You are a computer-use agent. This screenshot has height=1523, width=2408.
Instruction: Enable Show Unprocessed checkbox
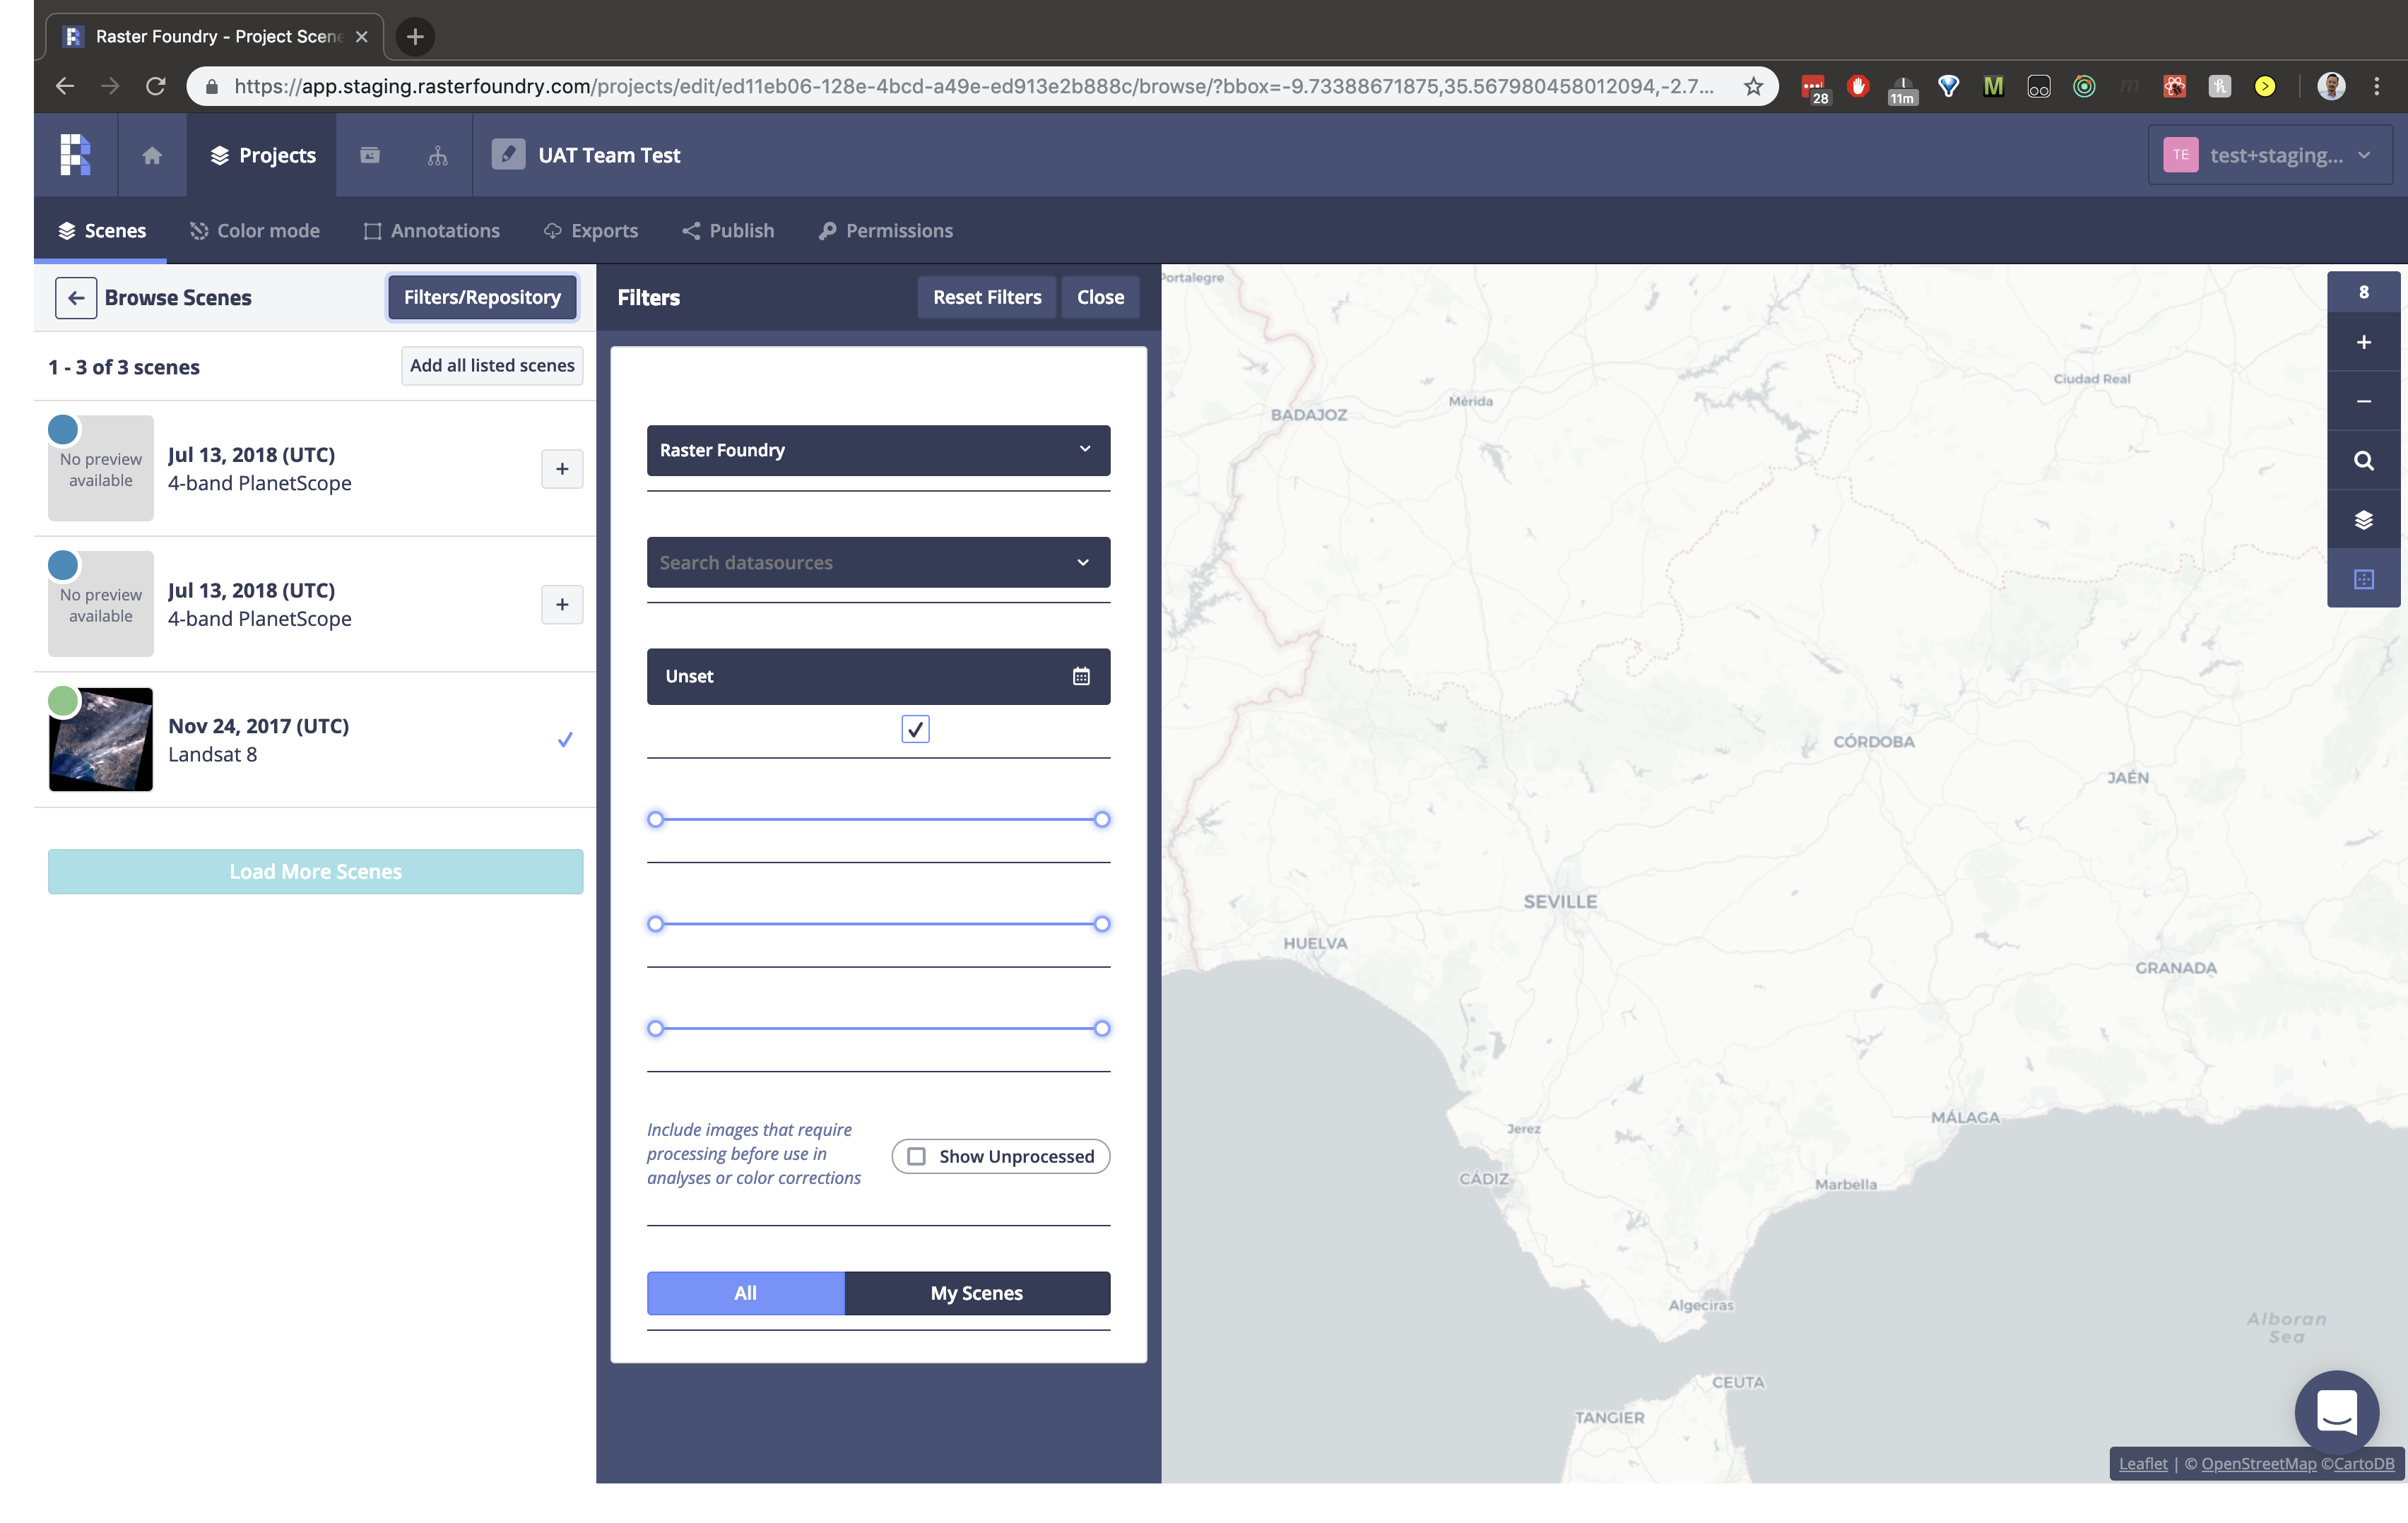click(x=916, y=1156)
